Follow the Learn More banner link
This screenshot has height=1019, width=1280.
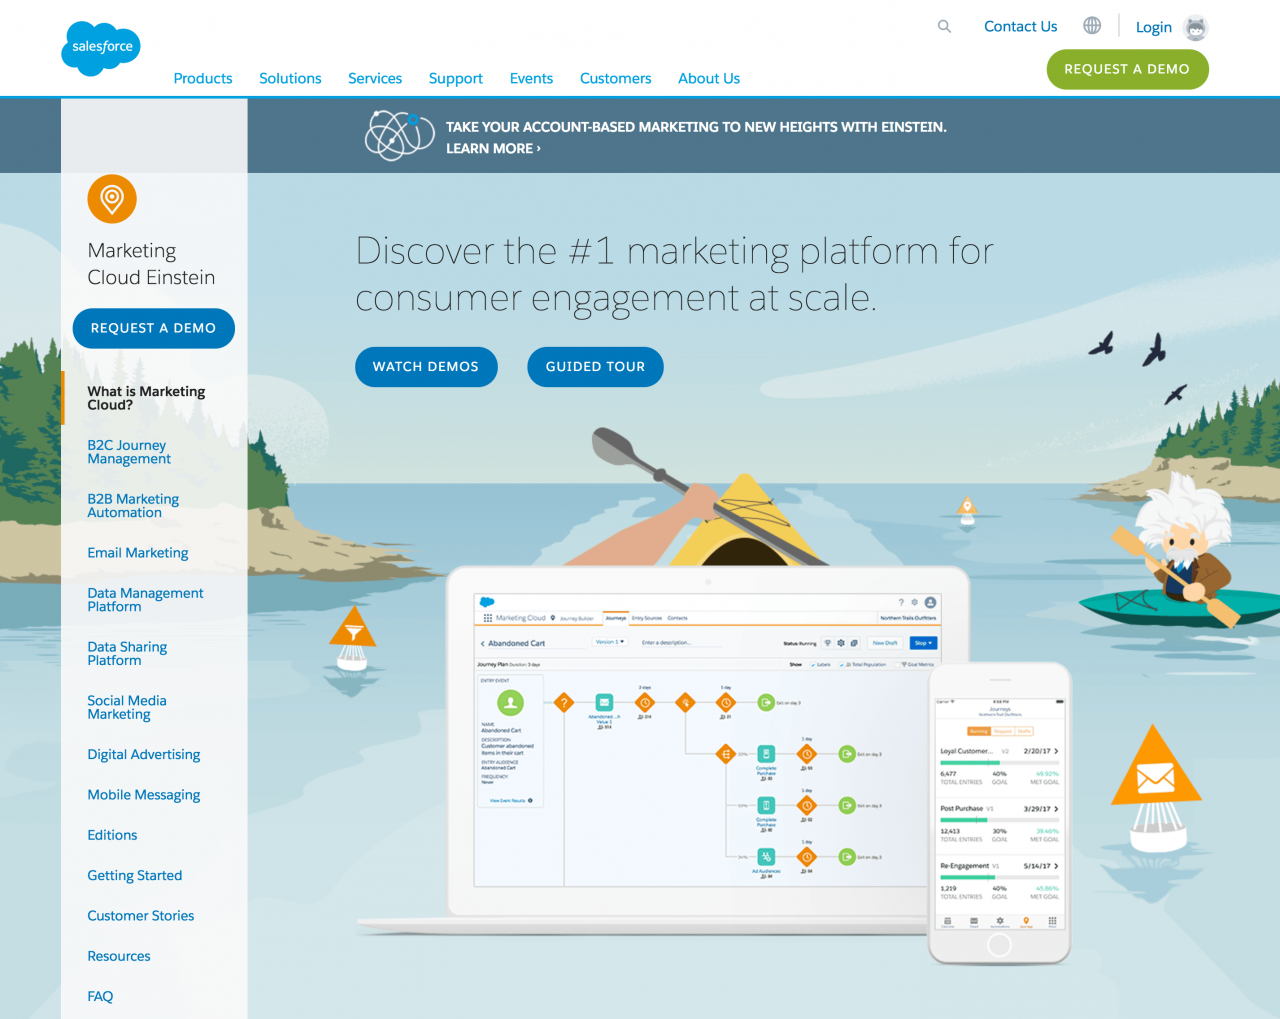pyautogui.click(x=493, y=148)
